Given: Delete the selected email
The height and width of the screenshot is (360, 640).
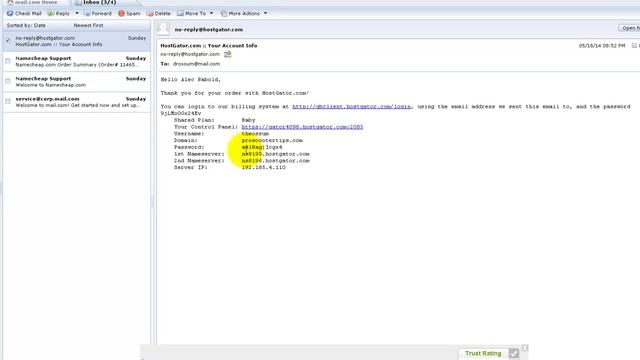Looking at the screenshot, I should [x=158, y=13].
